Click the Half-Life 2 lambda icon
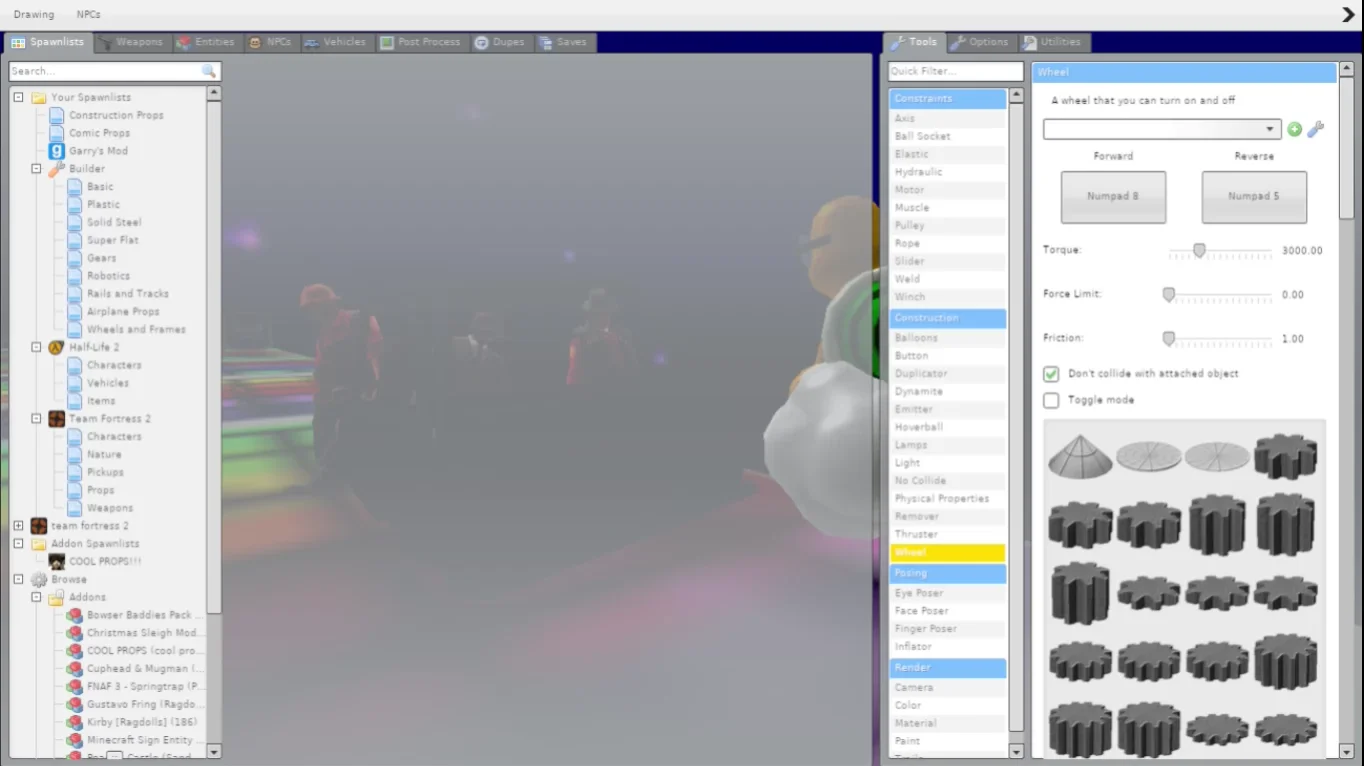This screenshot has width=1364, height=766. (x=57, y=347)
